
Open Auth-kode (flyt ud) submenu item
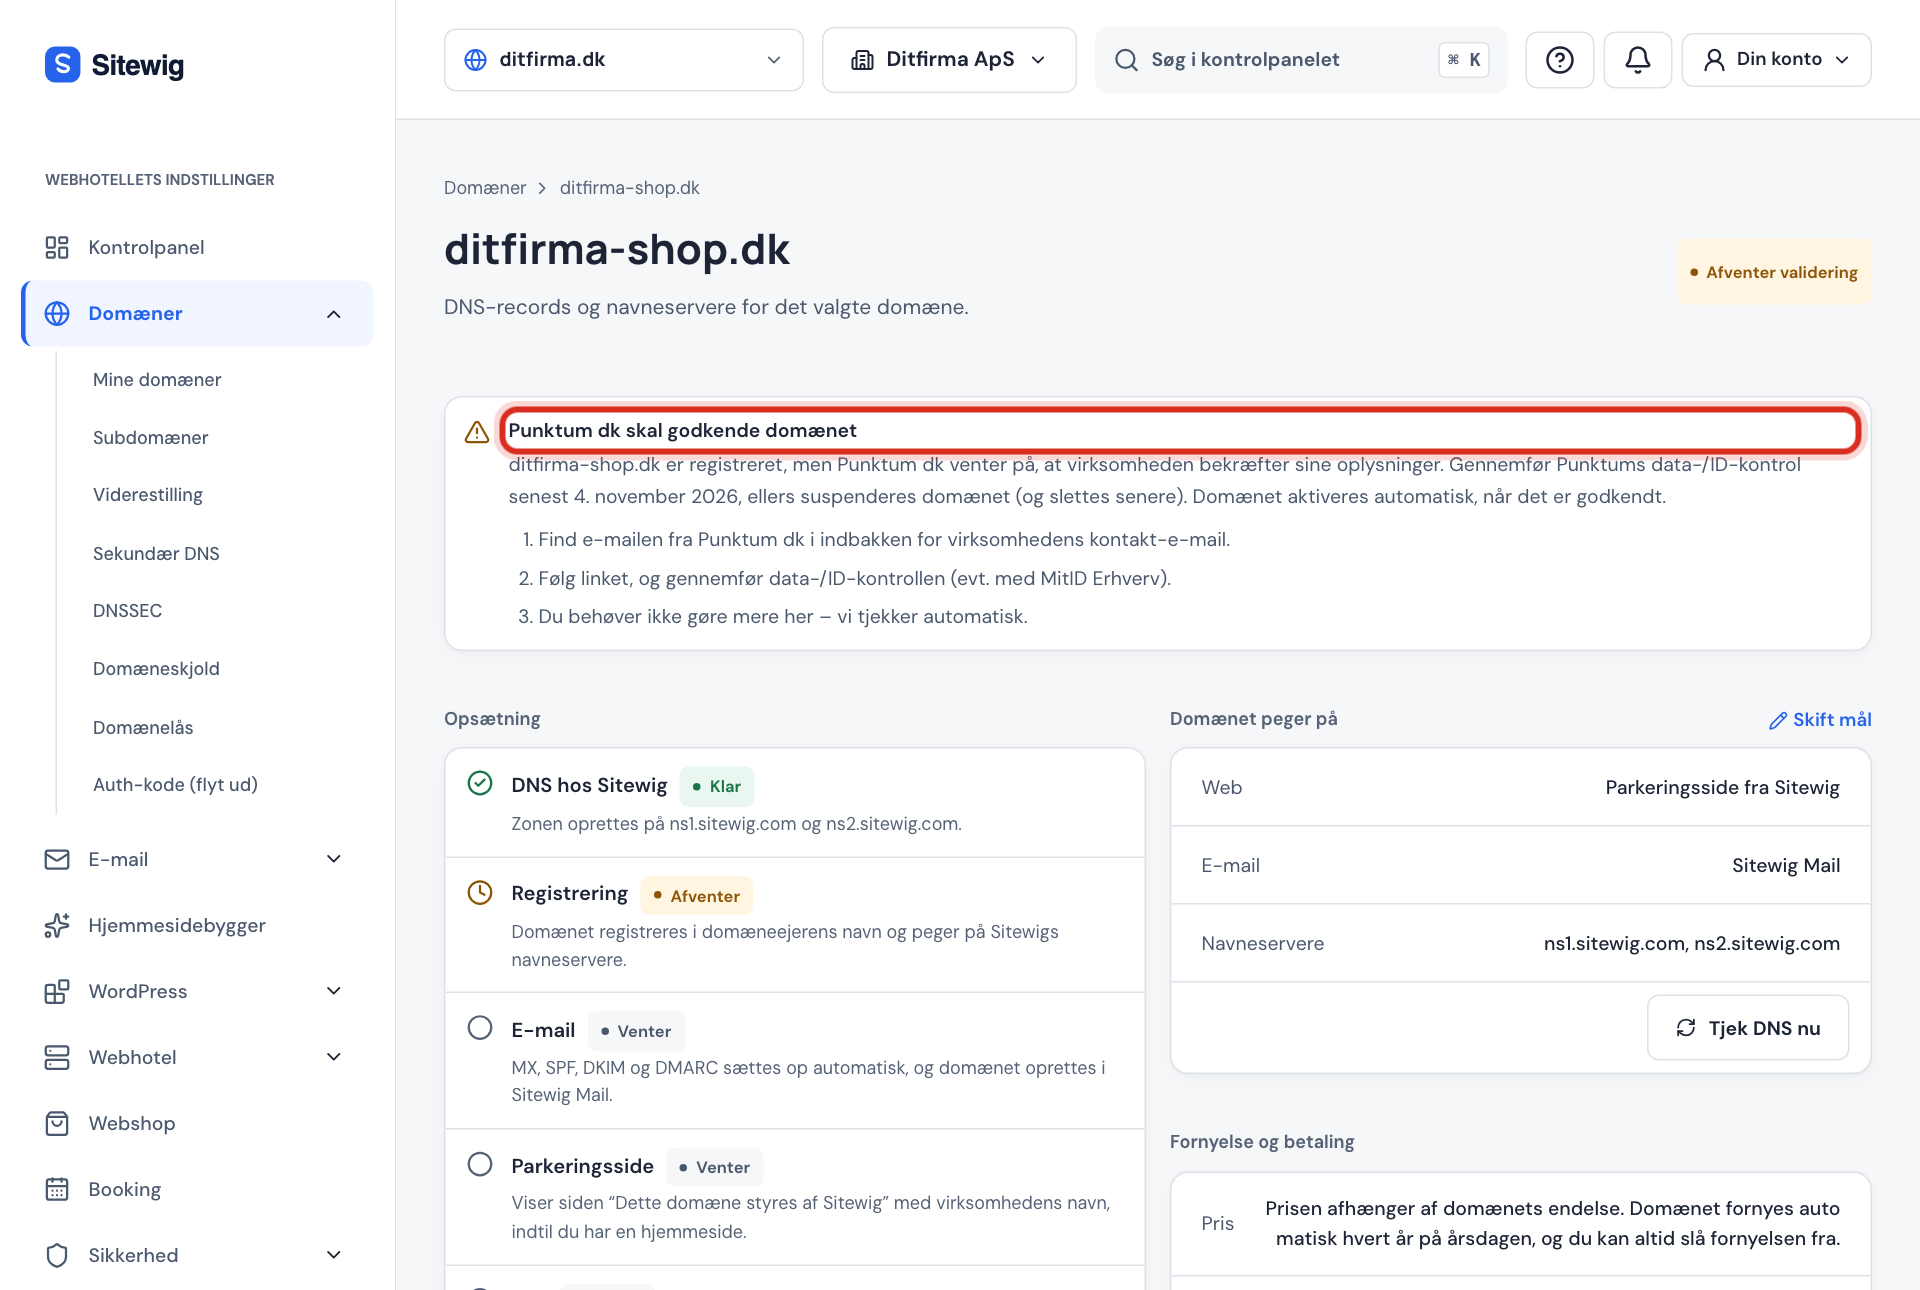[x=175, y=785]
